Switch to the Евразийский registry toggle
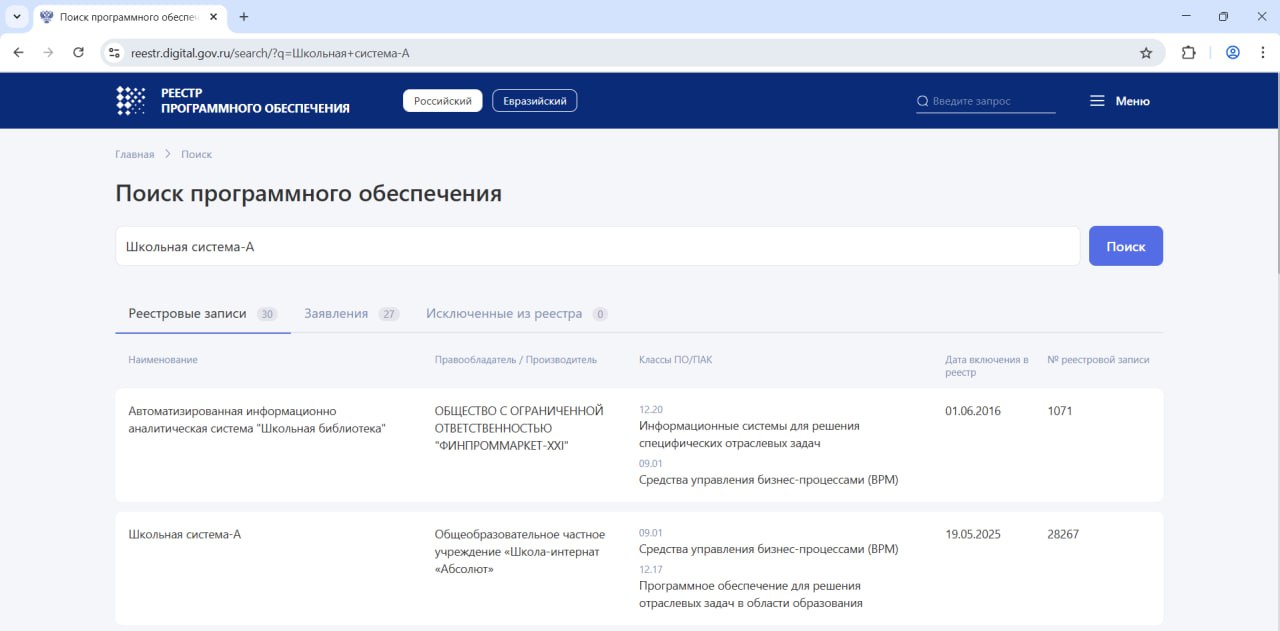Image resolution: width=1280 pixels, height=631 pixels. 534,101
